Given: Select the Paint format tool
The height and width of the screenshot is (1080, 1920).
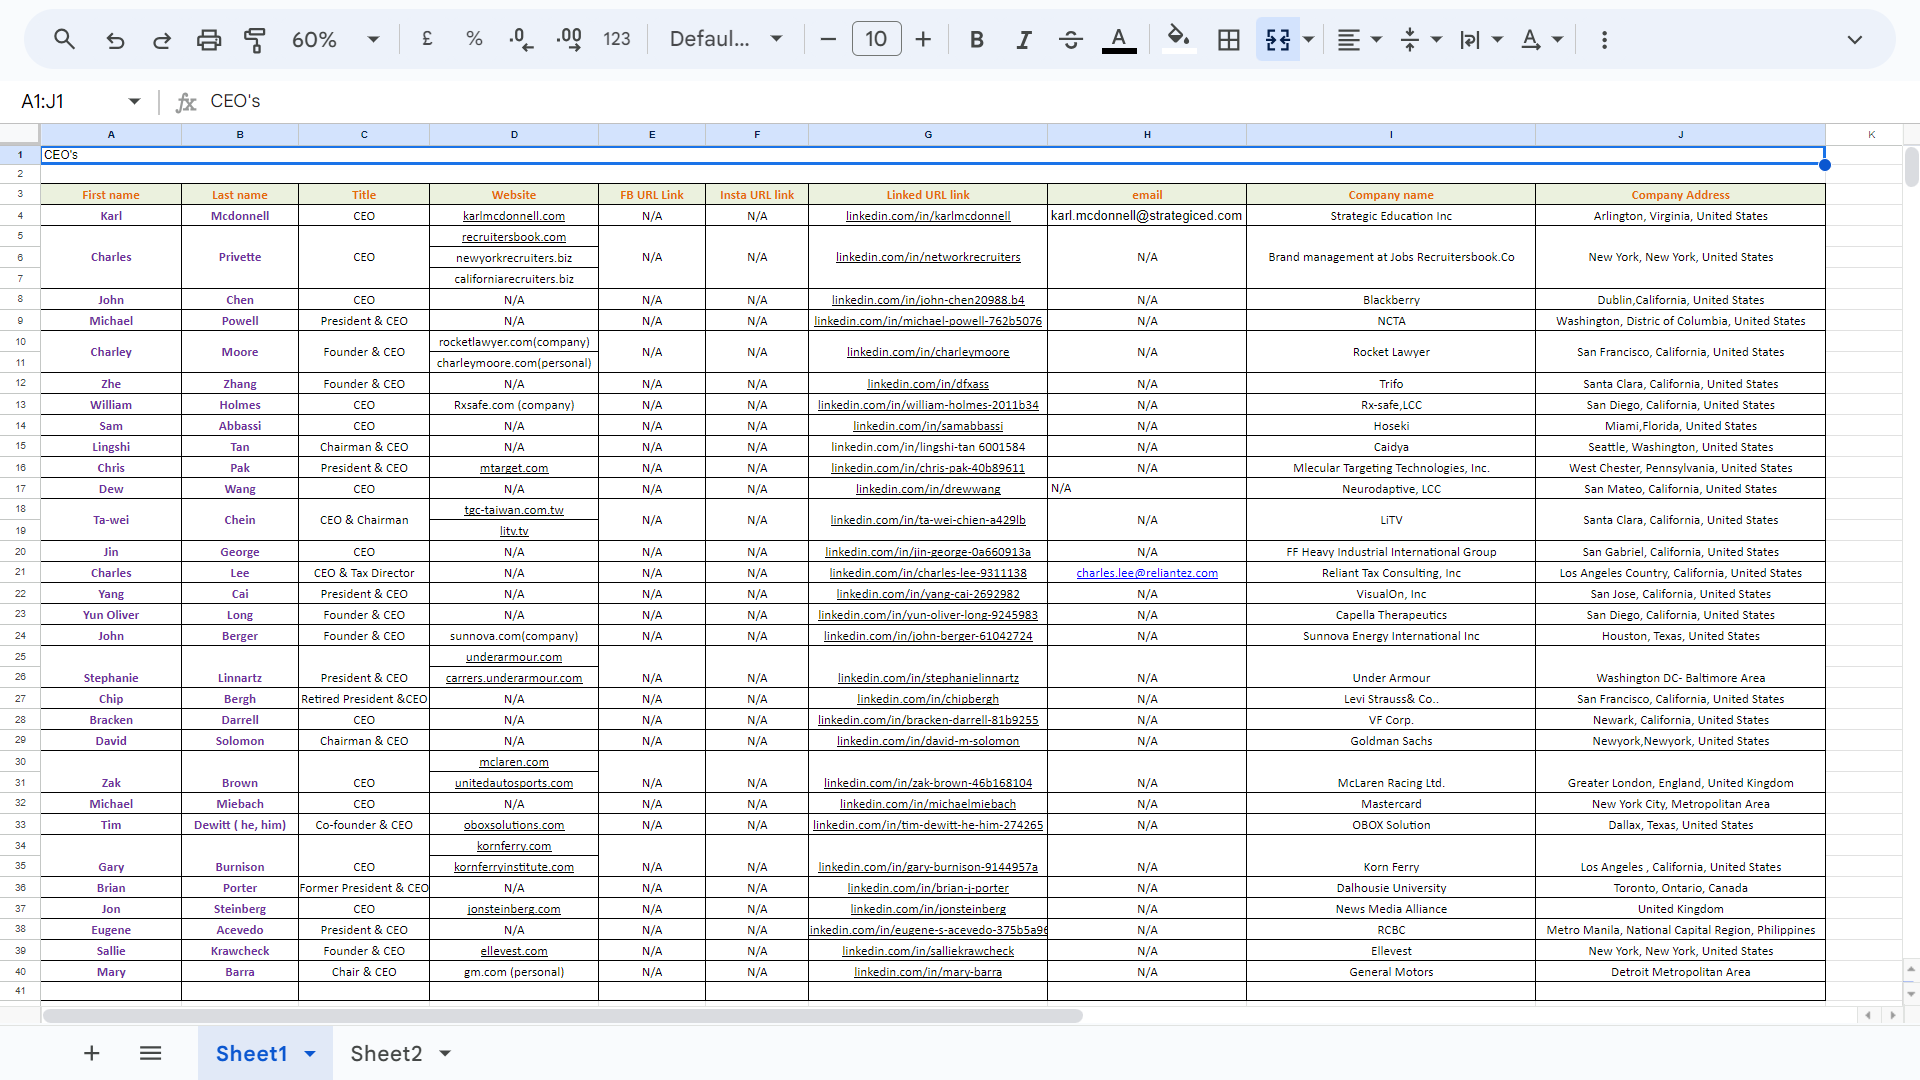Looking at the screenshot, I should pos(255,39).
